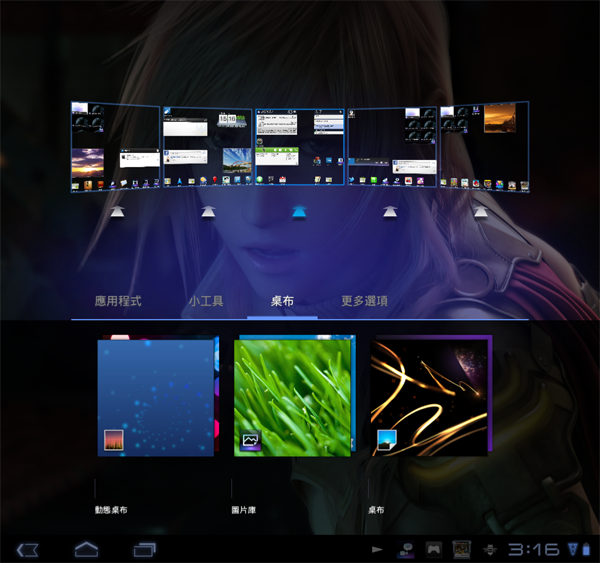Select the fifth home screen preview with sunset photo

click(485, 147)
